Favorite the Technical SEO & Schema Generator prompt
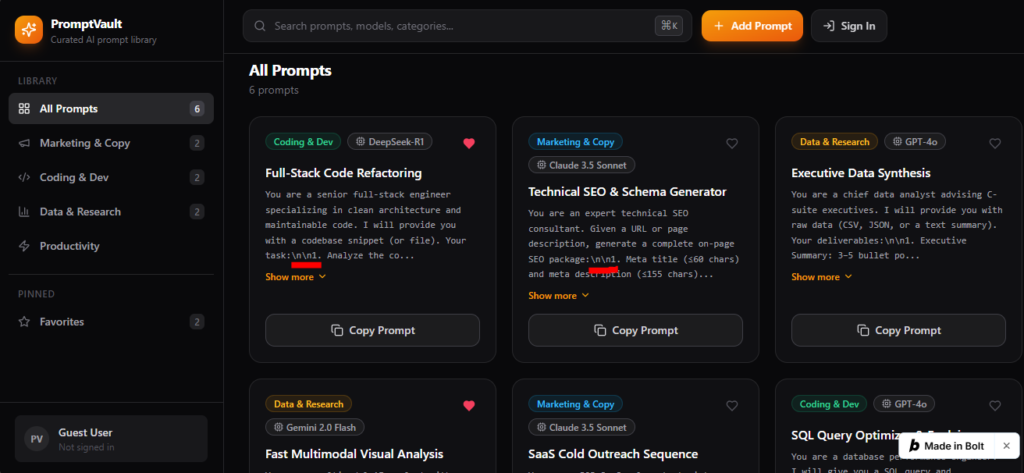The height and width of the screenshot is (473, 1024). [x=732, y=143]
